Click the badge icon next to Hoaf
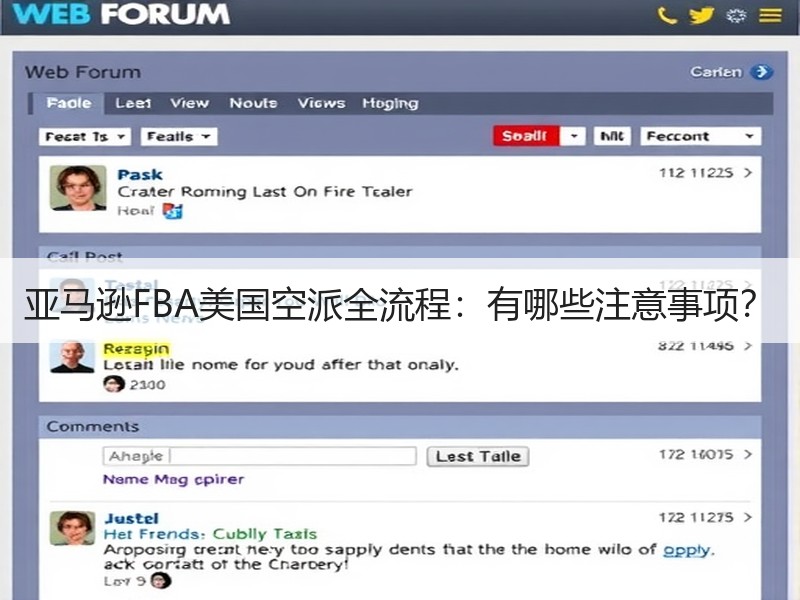 pyautogui.click(x=172, y=211)
